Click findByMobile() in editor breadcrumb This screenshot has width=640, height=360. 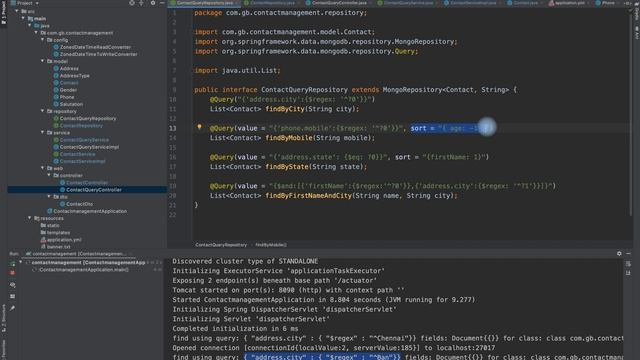tap(271, 245)
